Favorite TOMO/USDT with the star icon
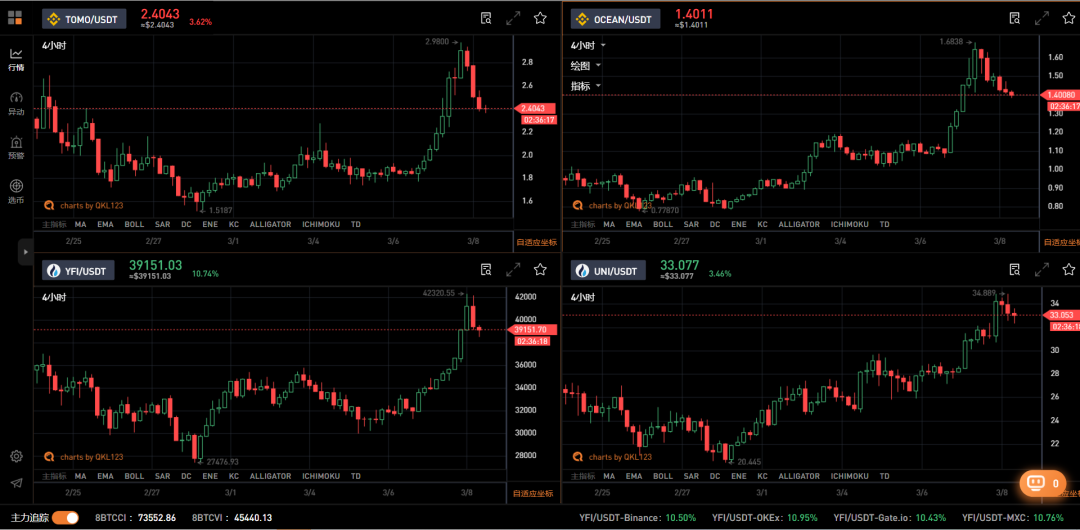 coord(540,19)
